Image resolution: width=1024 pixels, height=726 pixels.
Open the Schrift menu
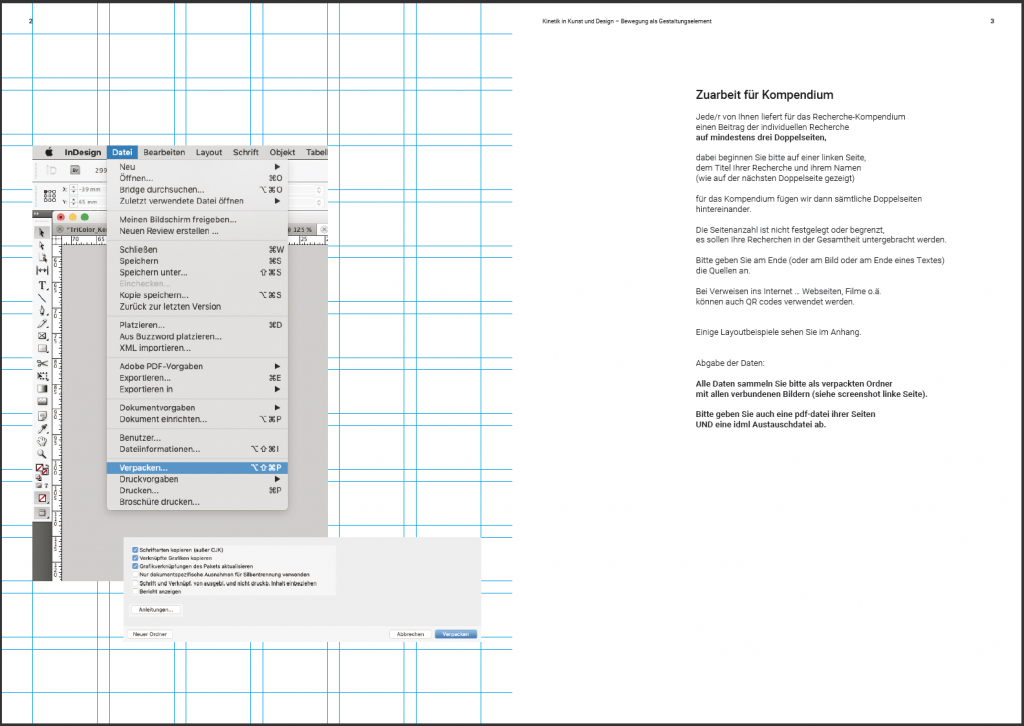point(246,152)
